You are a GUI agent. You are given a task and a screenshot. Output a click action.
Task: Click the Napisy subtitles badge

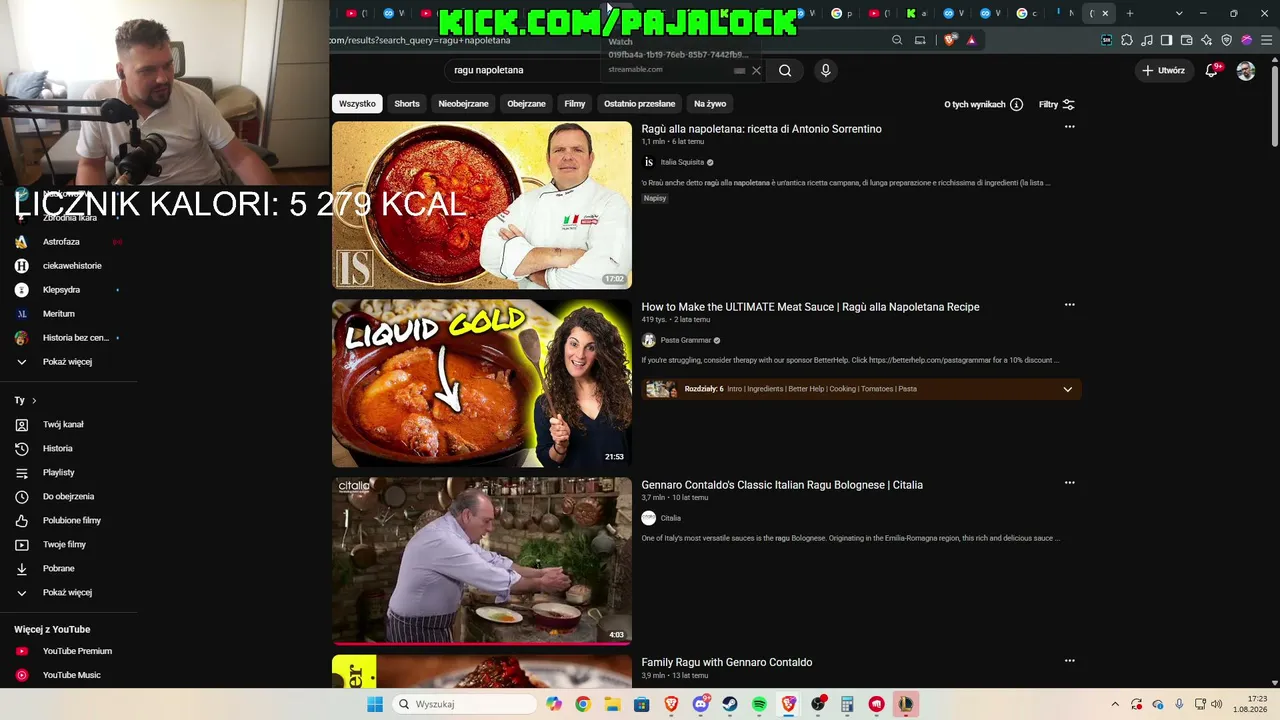click(x=655, y=198)
